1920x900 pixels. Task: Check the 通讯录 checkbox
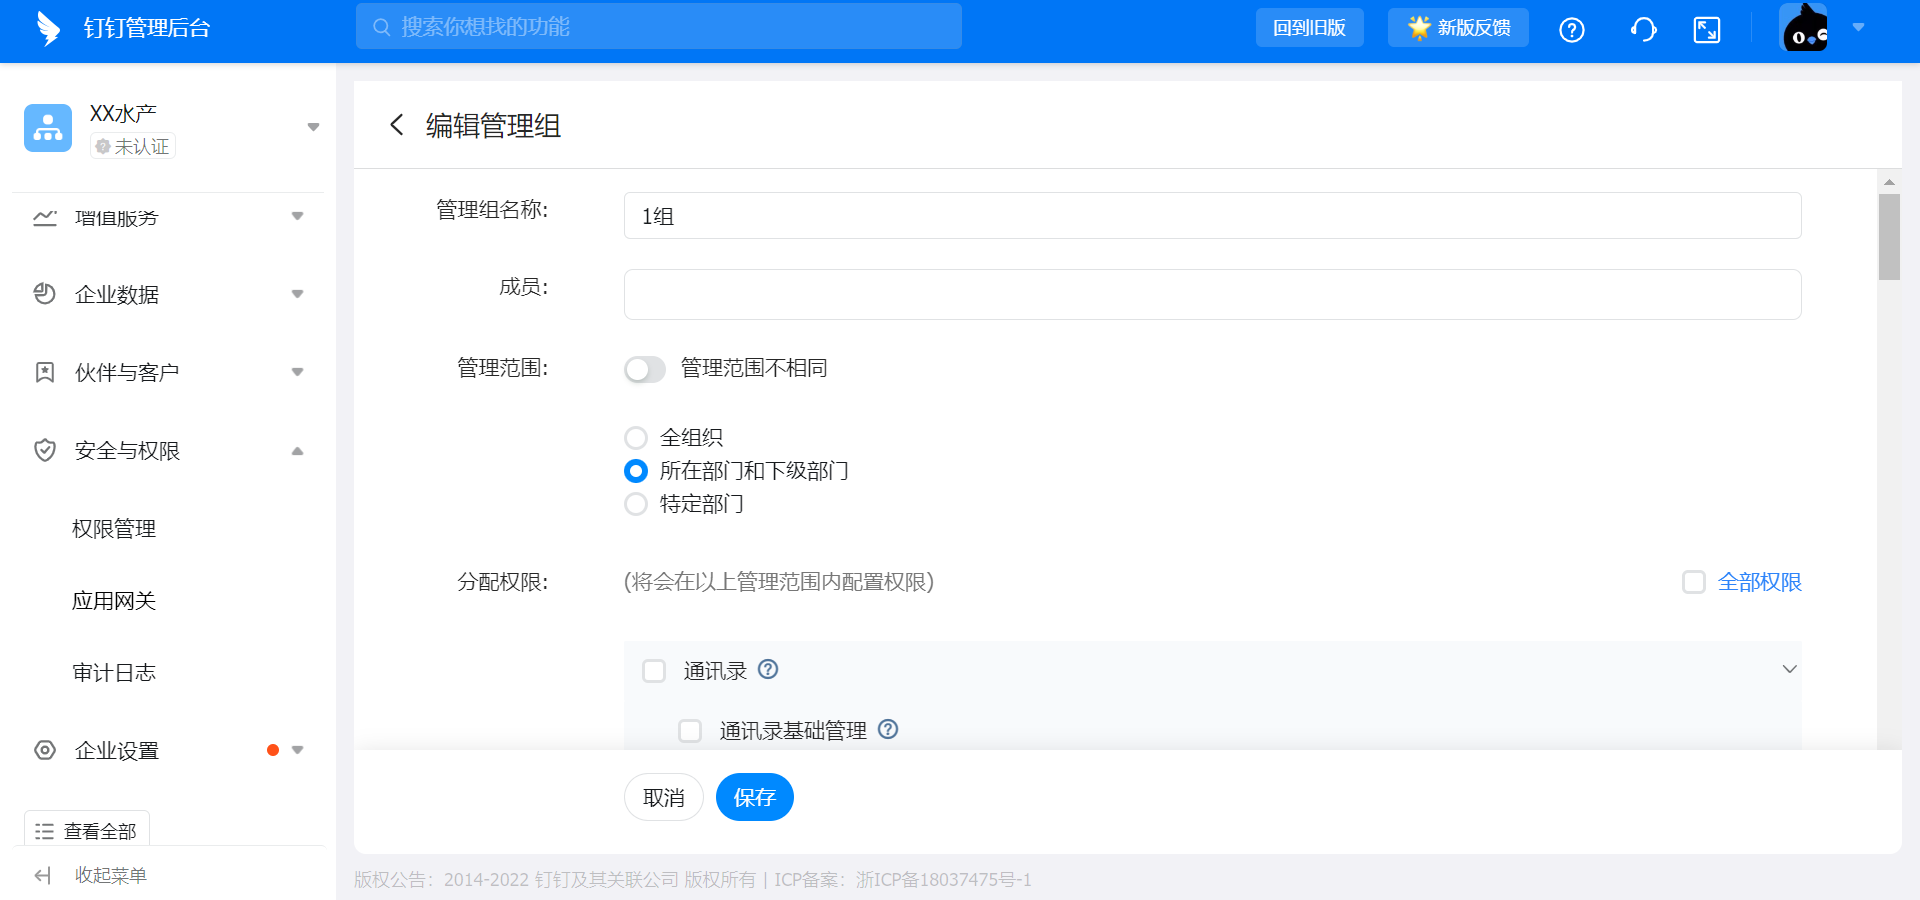pyautogui.click(x=654, y=671)
